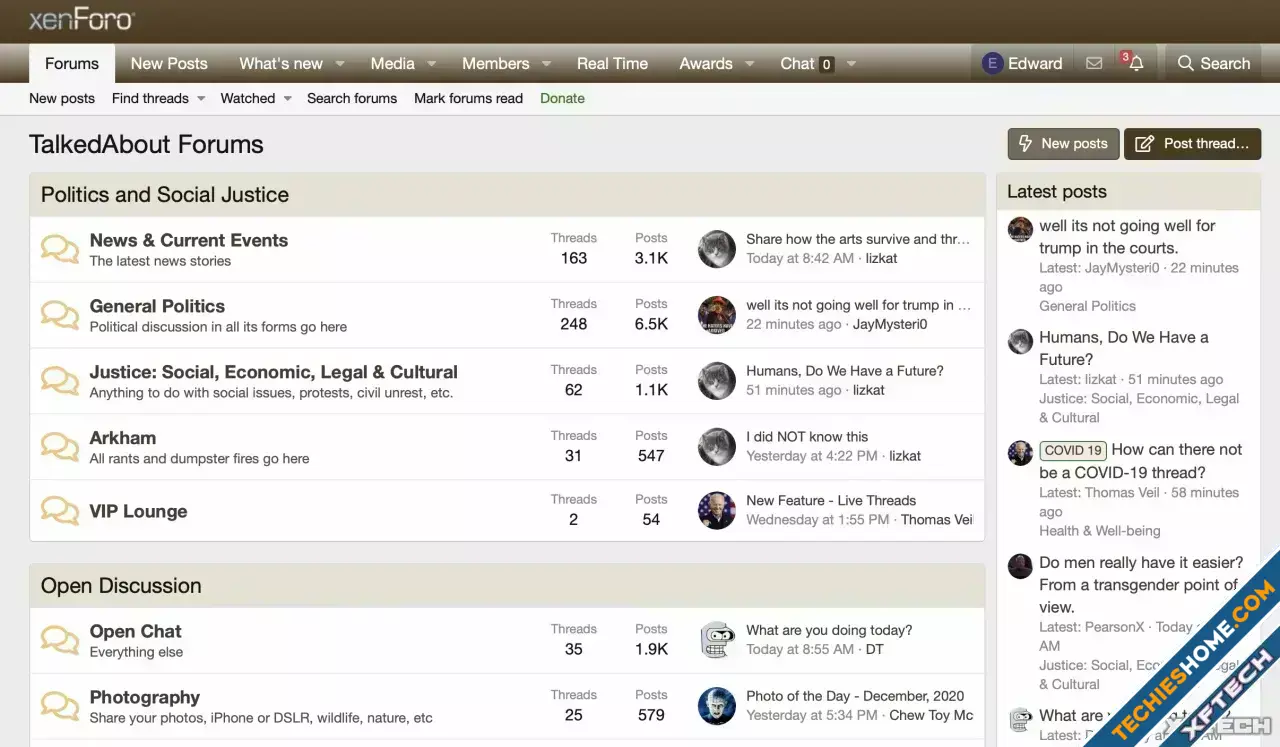This screenshot has width=1280, height=747.
Task: Click the green Donate link
Action: coord(562,98)
